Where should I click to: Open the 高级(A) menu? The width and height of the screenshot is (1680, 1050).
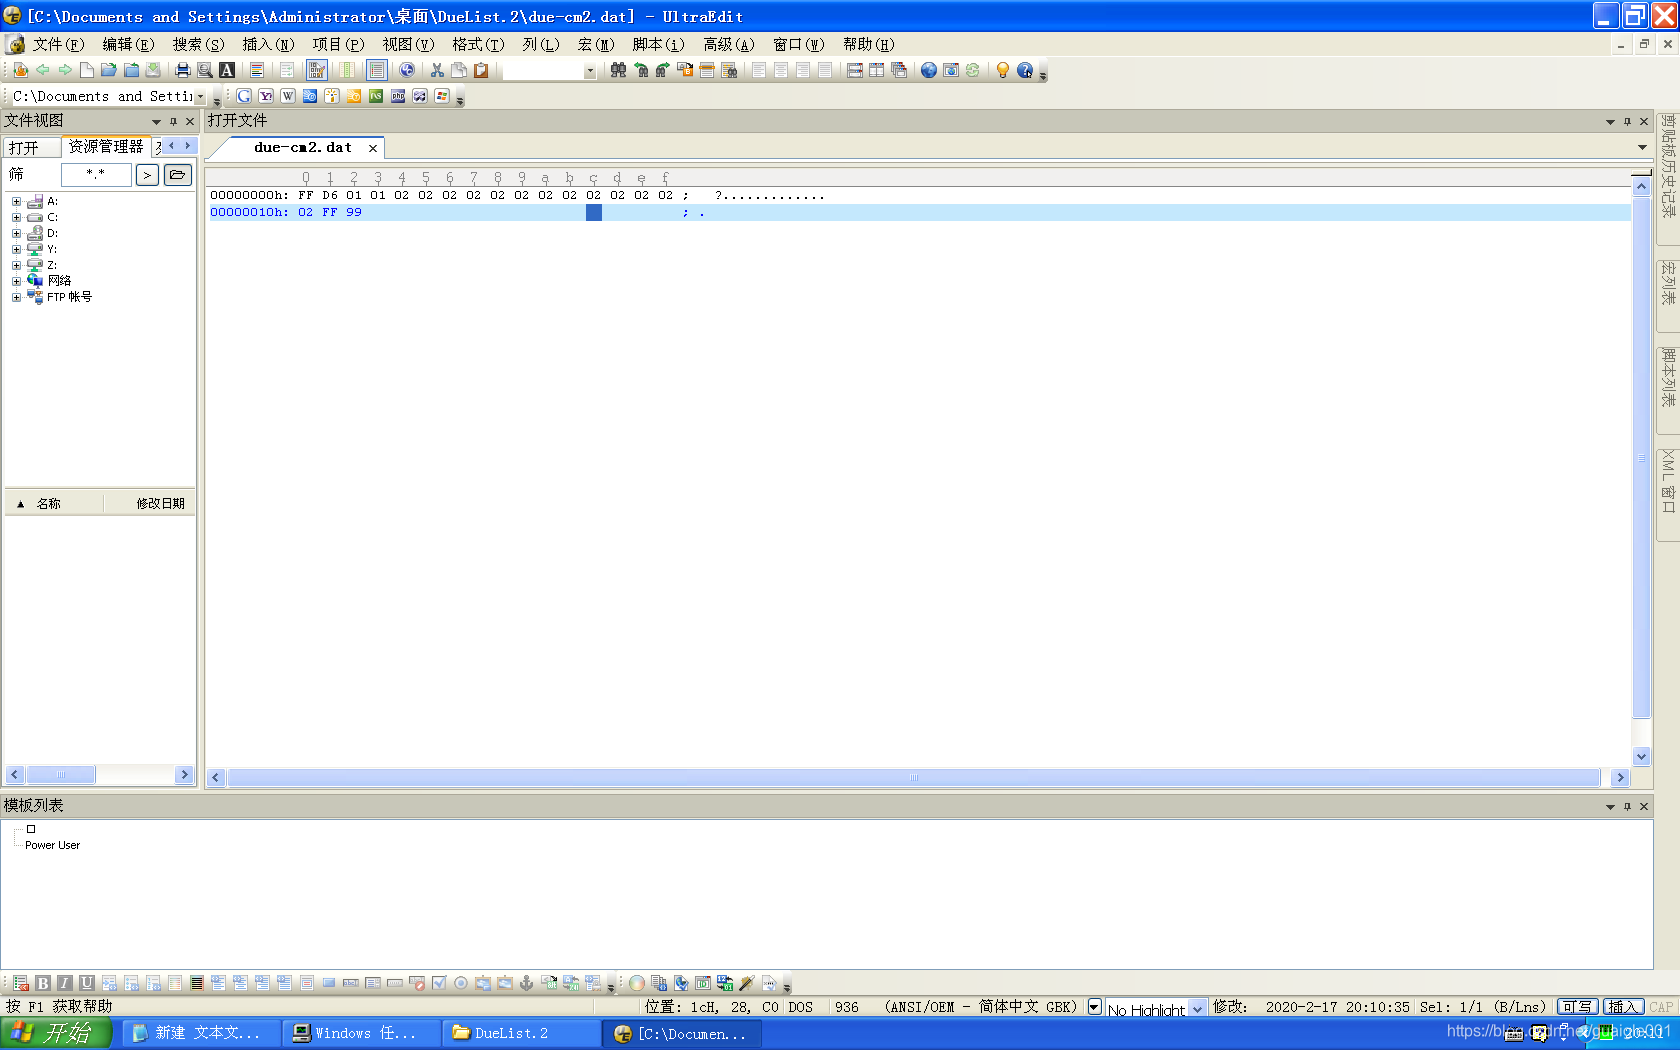pyautogui.click(x=728, y=44)
